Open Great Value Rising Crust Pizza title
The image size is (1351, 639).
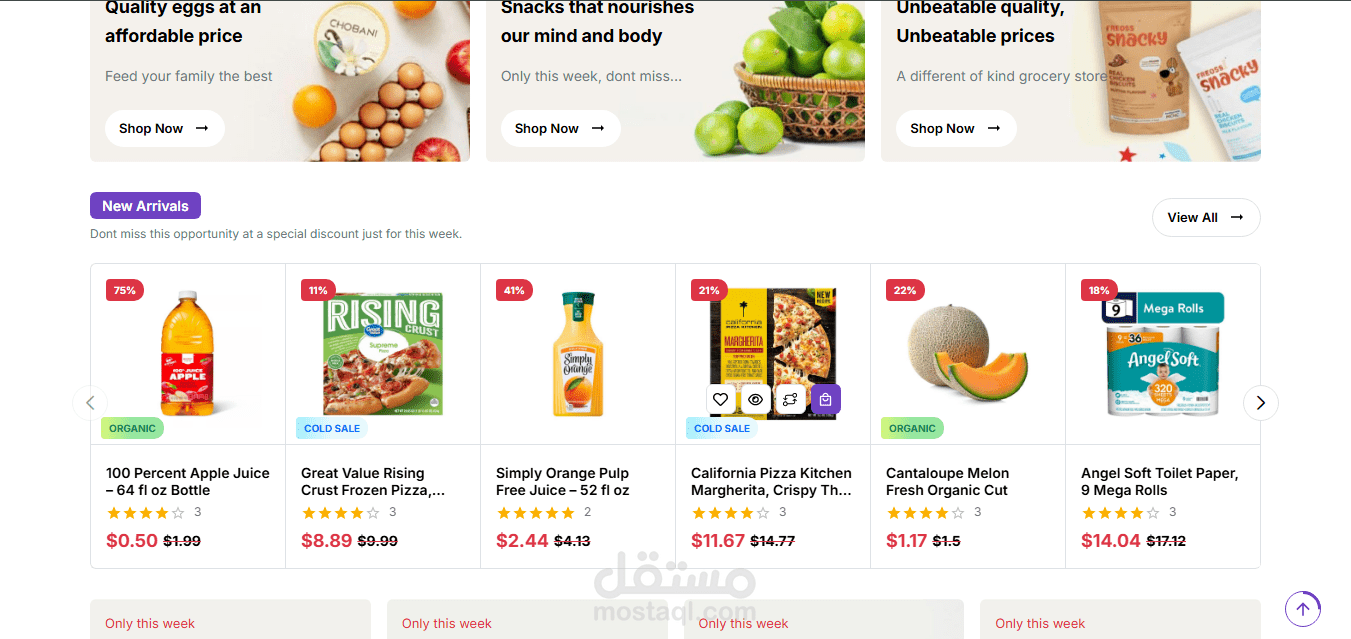pos(373,481)
